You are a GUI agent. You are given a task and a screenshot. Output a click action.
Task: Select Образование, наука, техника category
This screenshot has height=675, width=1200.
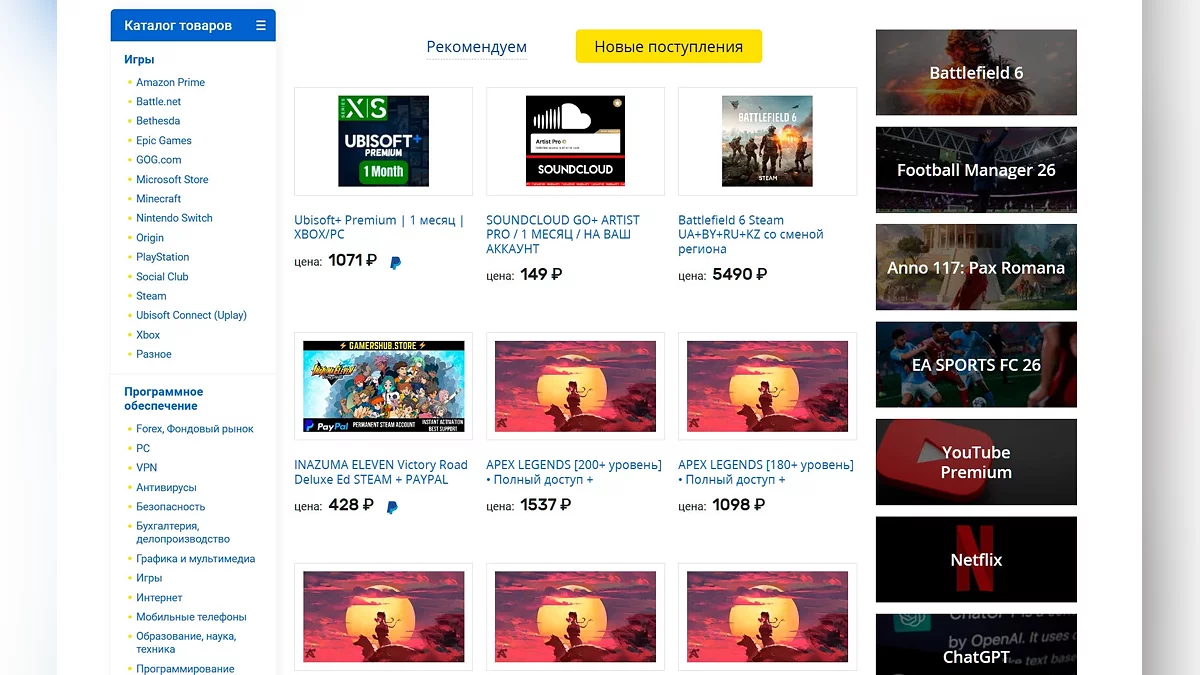point(186,643)
